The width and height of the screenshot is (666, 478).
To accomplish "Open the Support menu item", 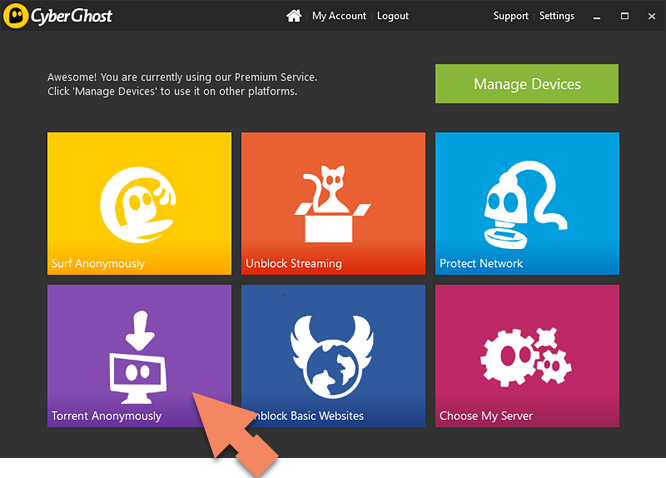I will pos(511,16).
